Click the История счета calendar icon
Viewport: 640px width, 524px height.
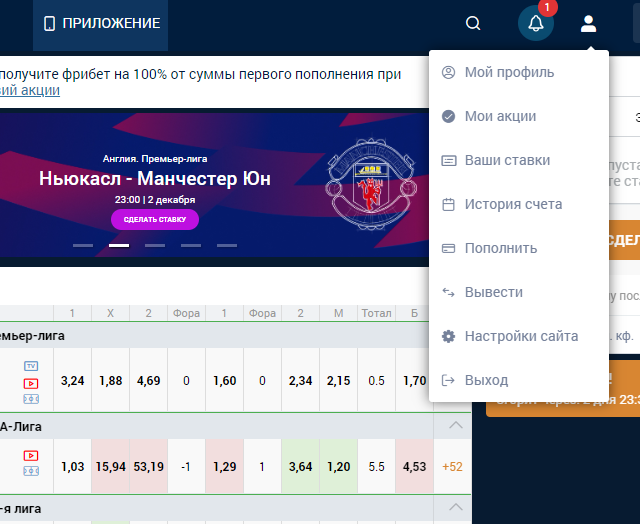tap(448, 204)
